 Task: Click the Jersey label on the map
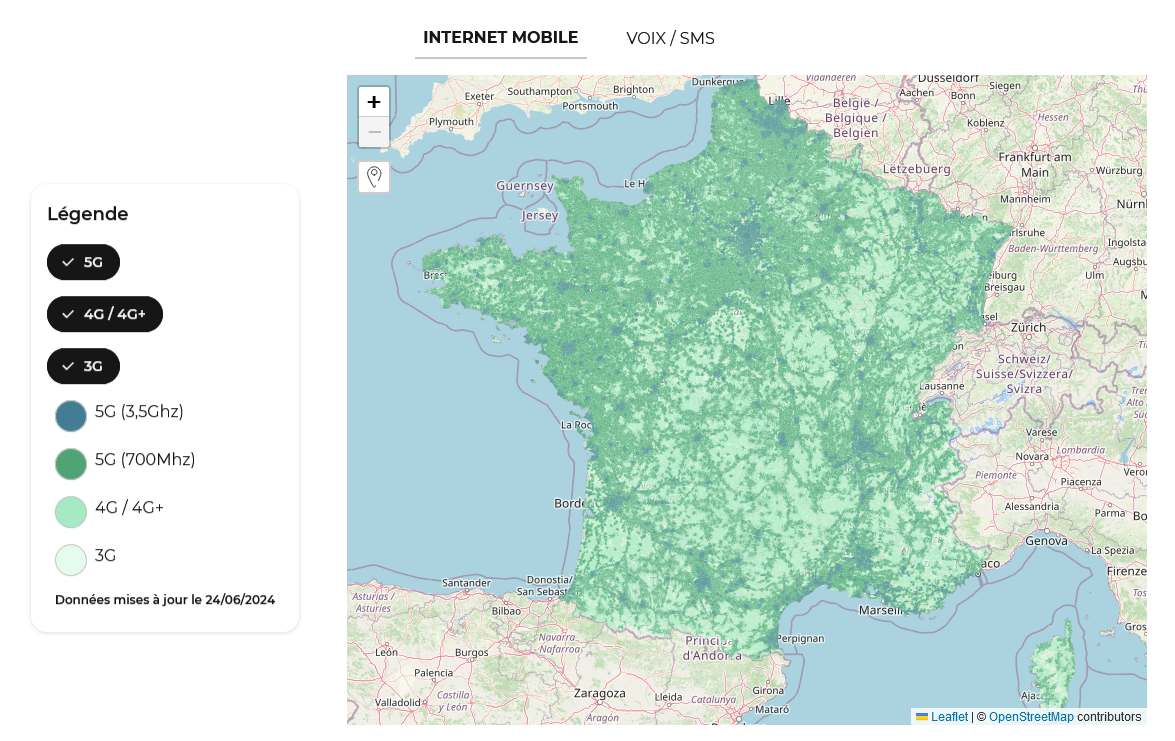pyautogui.click(x=540, y=216)
